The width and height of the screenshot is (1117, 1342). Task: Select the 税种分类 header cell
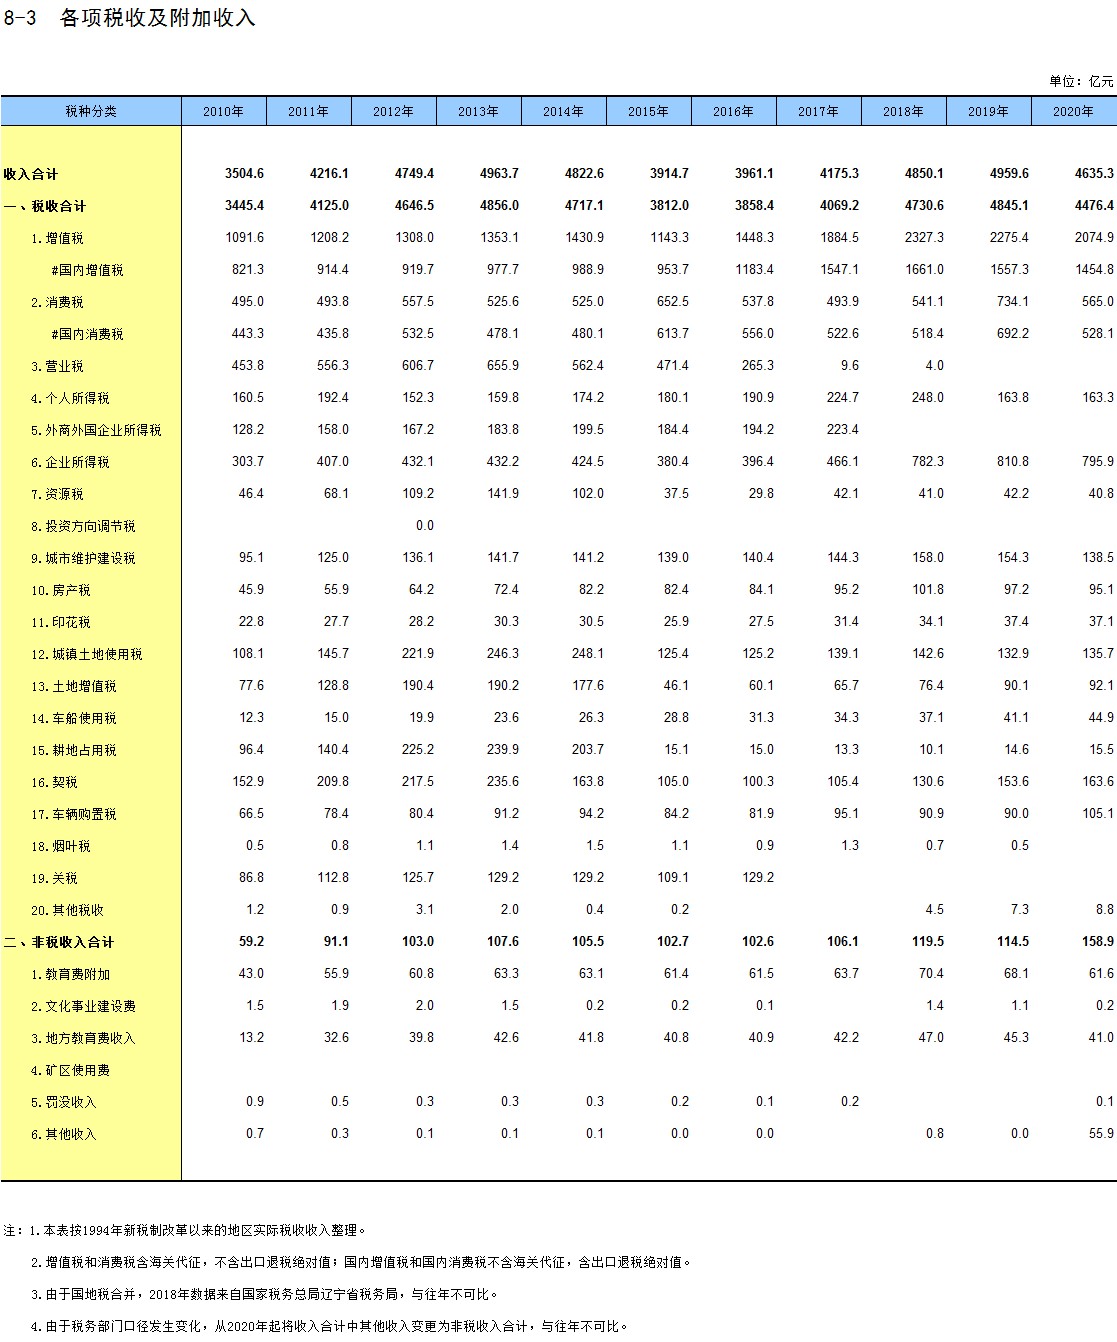pos(91,111)
